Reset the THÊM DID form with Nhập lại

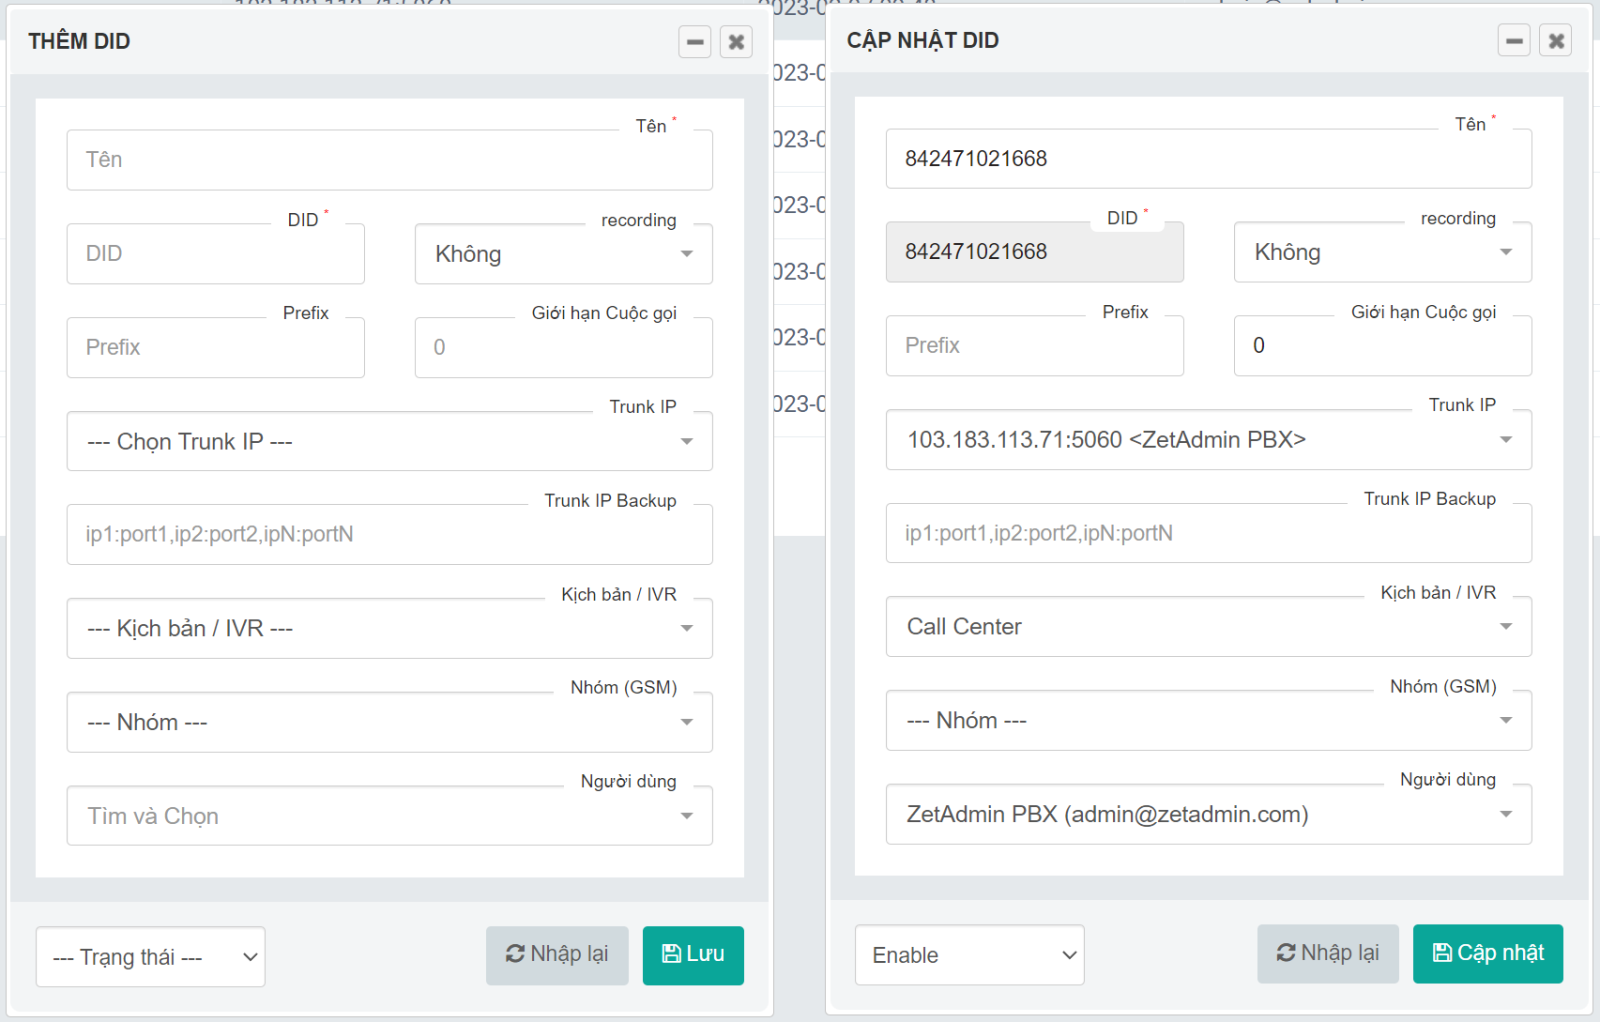coord(557,955)
